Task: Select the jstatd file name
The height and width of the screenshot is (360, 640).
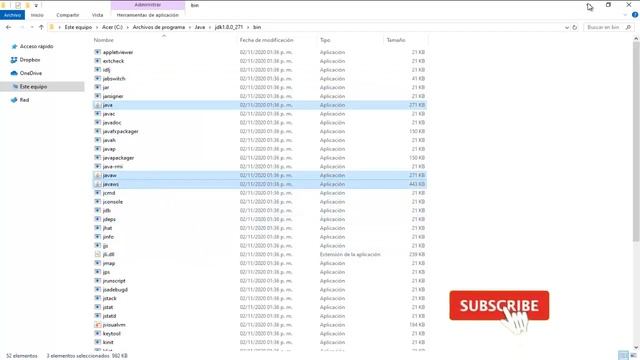Action: pyautogui.click(x=109, y=316)
